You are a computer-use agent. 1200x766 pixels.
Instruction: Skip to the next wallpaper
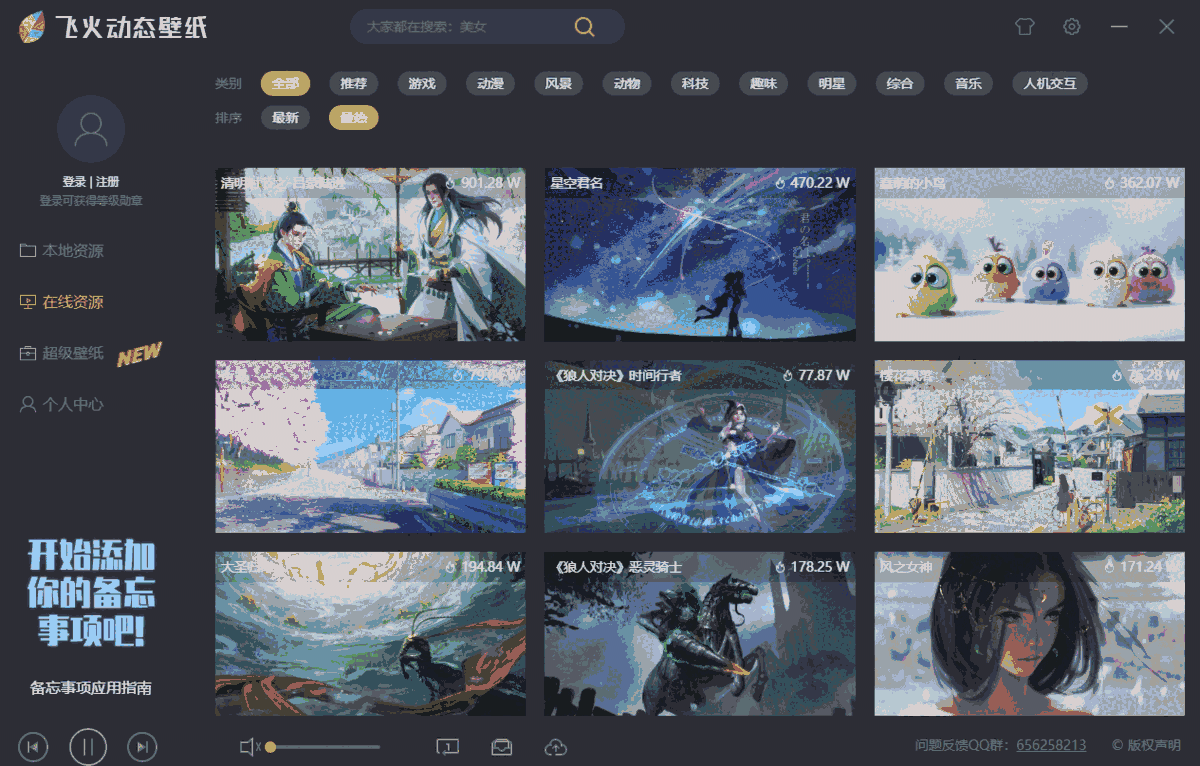(142, 746)
